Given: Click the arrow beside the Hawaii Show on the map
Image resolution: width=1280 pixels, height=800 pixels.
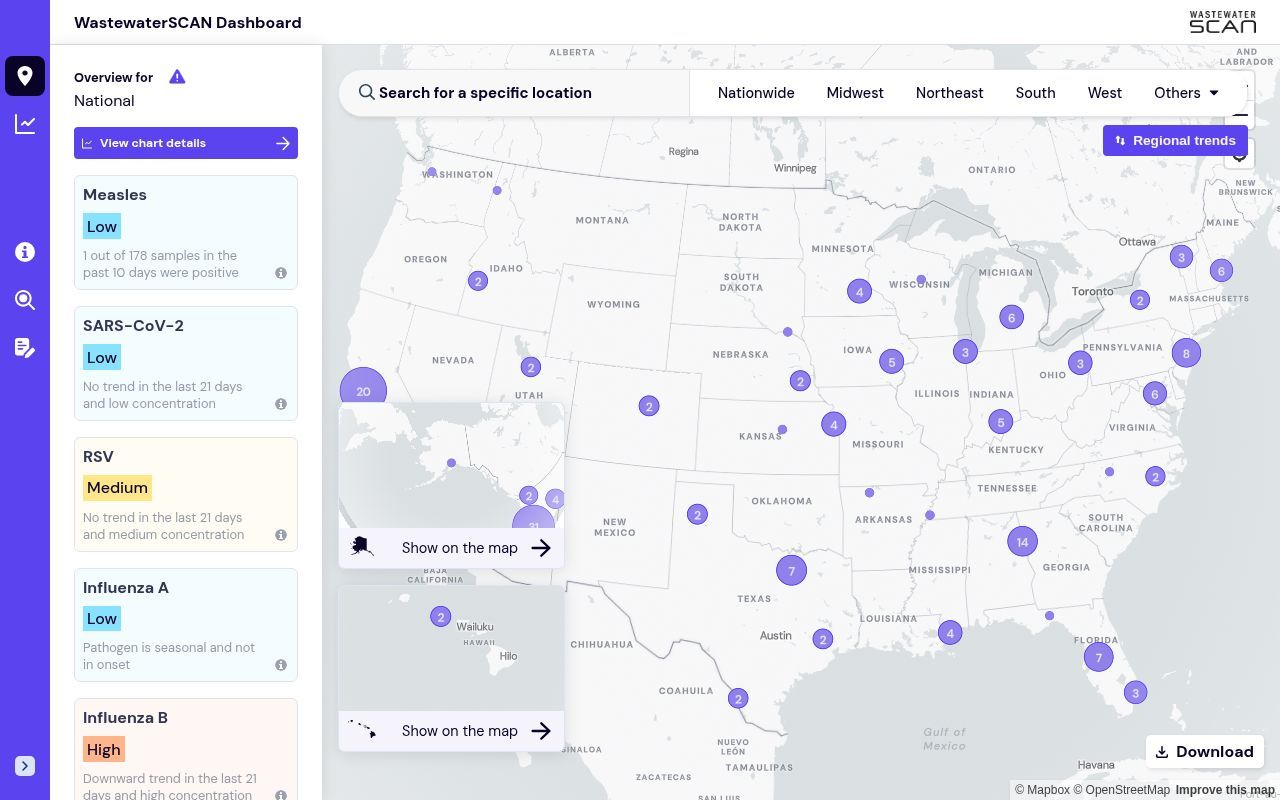Looking at the screenshot, I should (541, 731).
